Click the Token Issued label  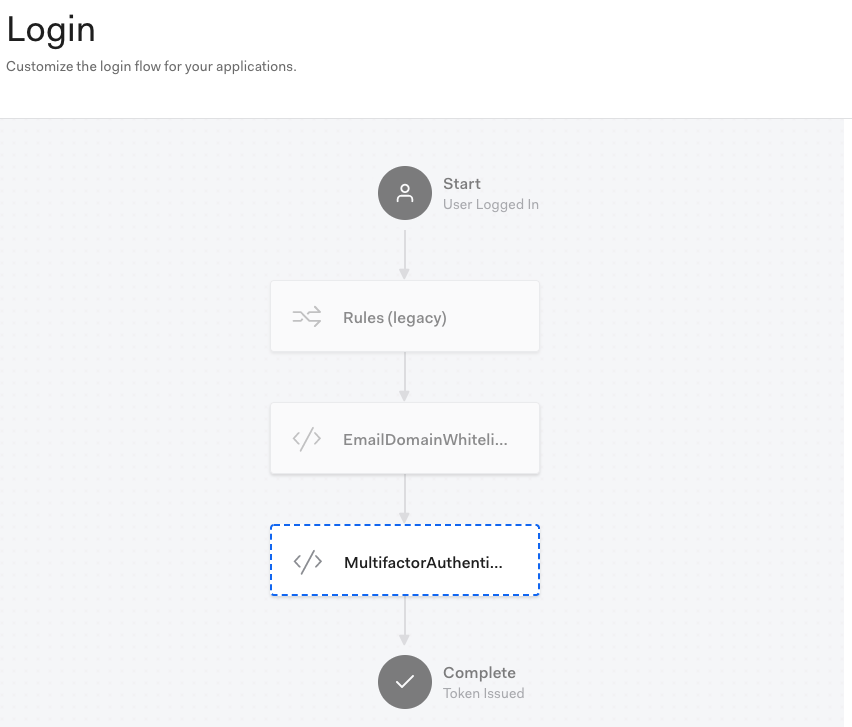pos(484,693)
